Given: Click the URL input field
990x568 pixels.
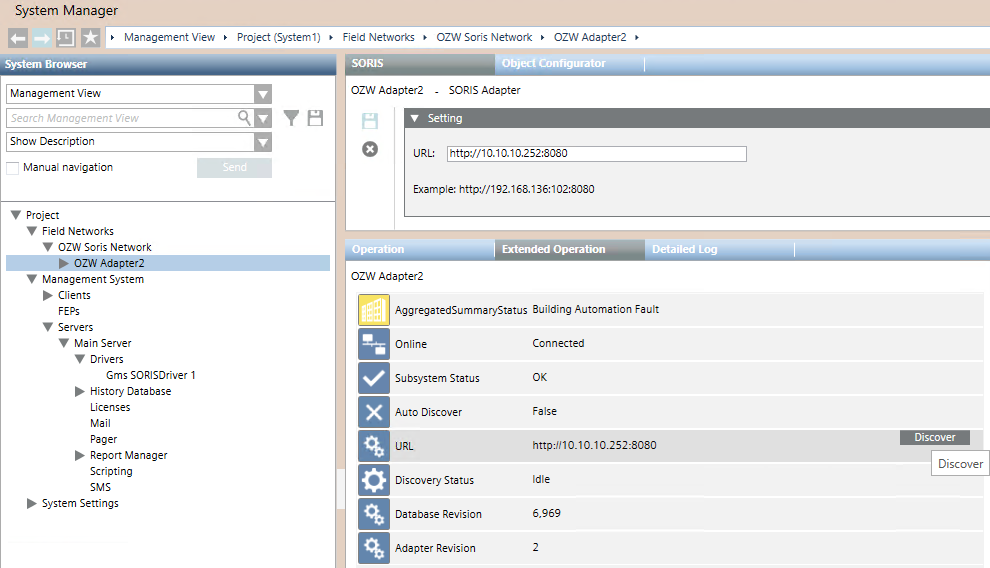Looking at the screenshot, I should (596, 154).
